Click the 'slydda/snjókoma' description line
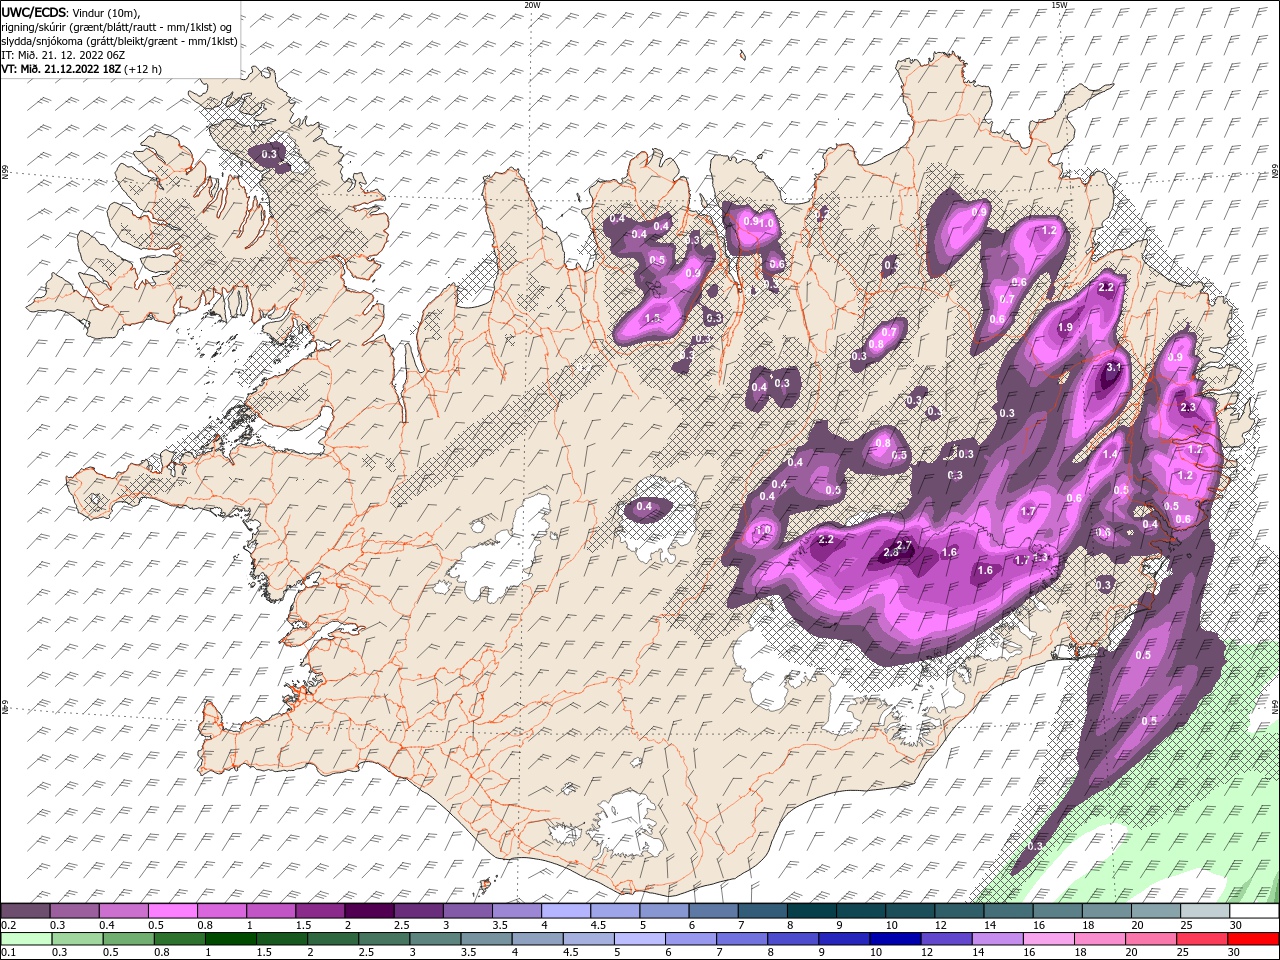This screenshot has height=960, width=1280. click(117, 40)
